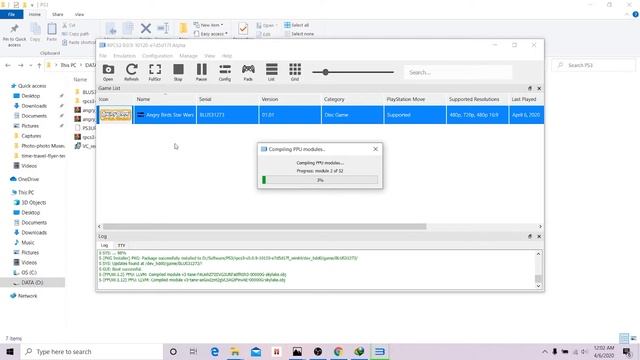Switch game list to Grid view icon
This screenshot has height=360, width=640.
pos(295,72)
